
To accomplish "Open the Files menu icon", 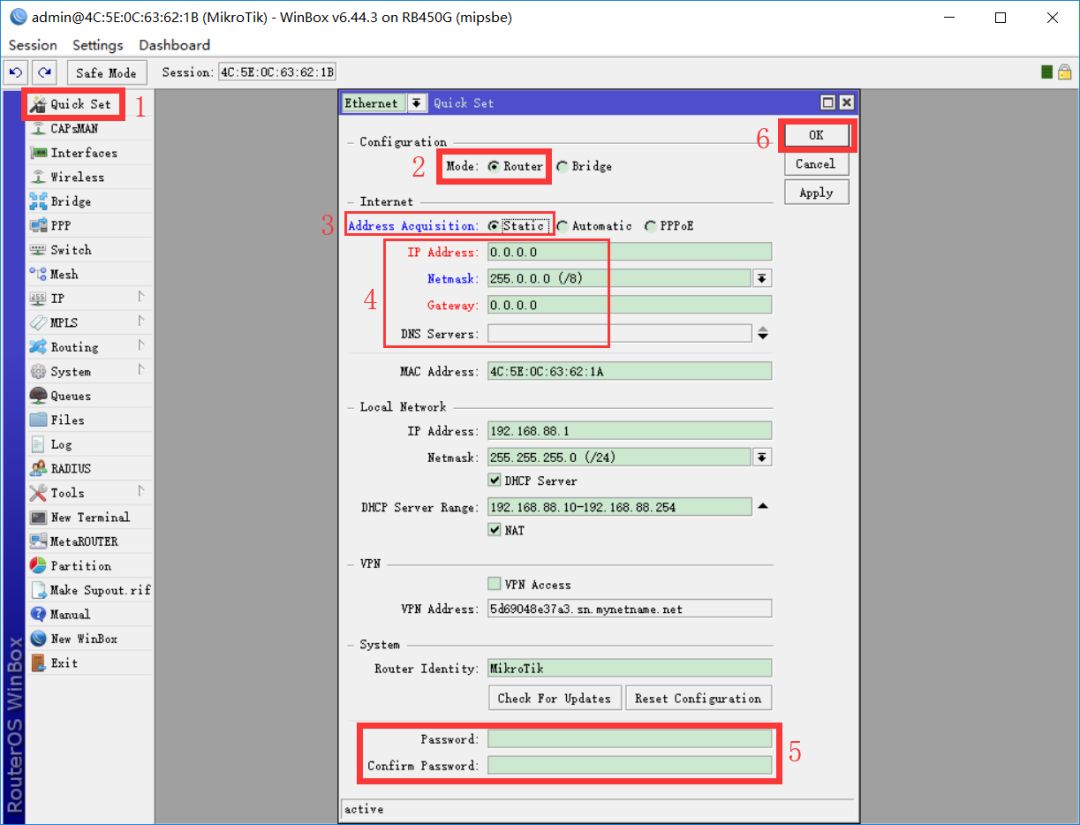I will [x=39, y=419].
